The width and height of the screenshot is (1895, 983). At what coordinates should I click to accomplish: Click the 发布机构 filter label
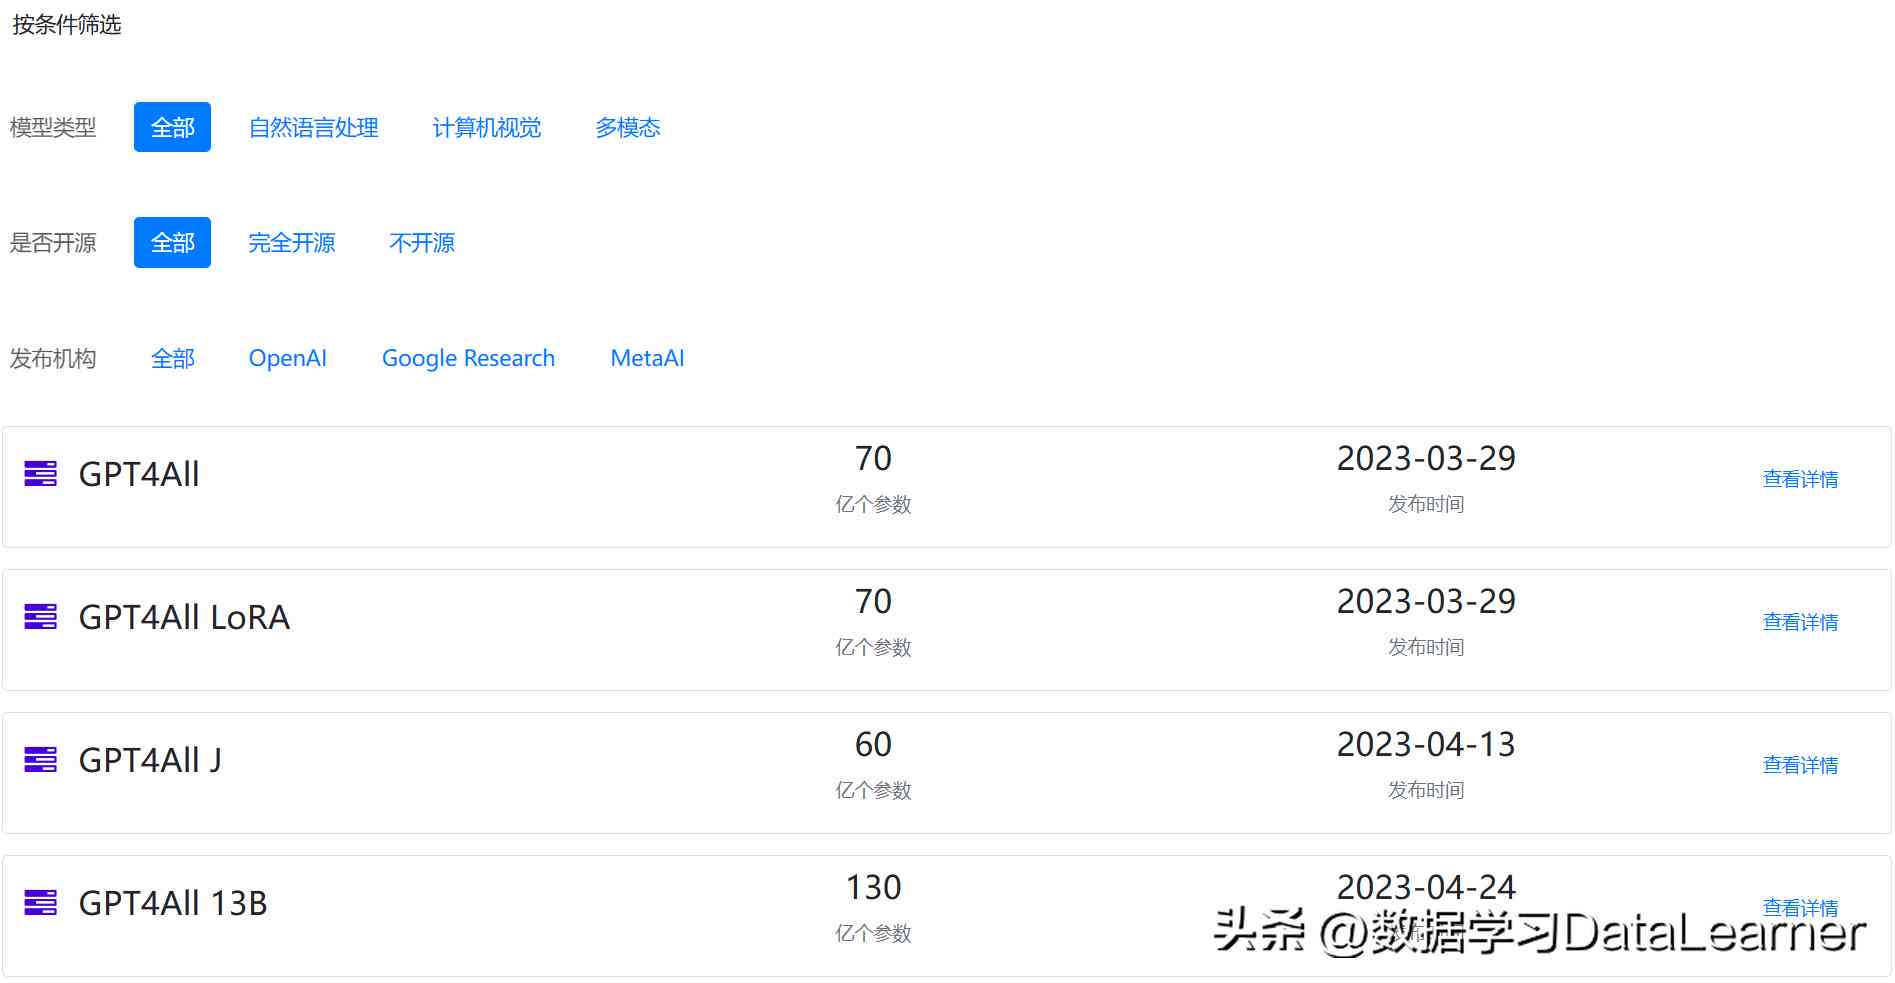pos(53,358)
